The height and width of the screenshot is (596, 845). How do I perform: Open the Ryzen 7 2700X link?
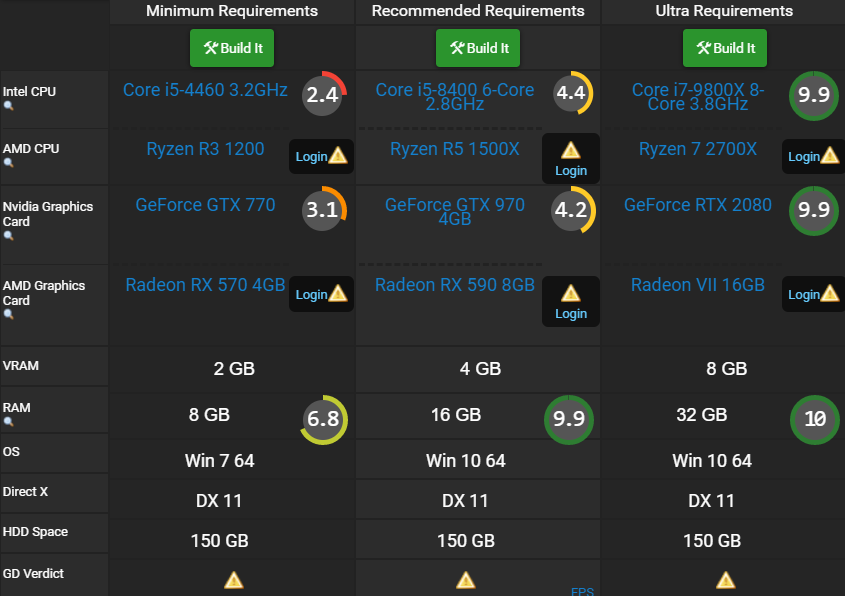pyautogui.click(x=698, y=149)
